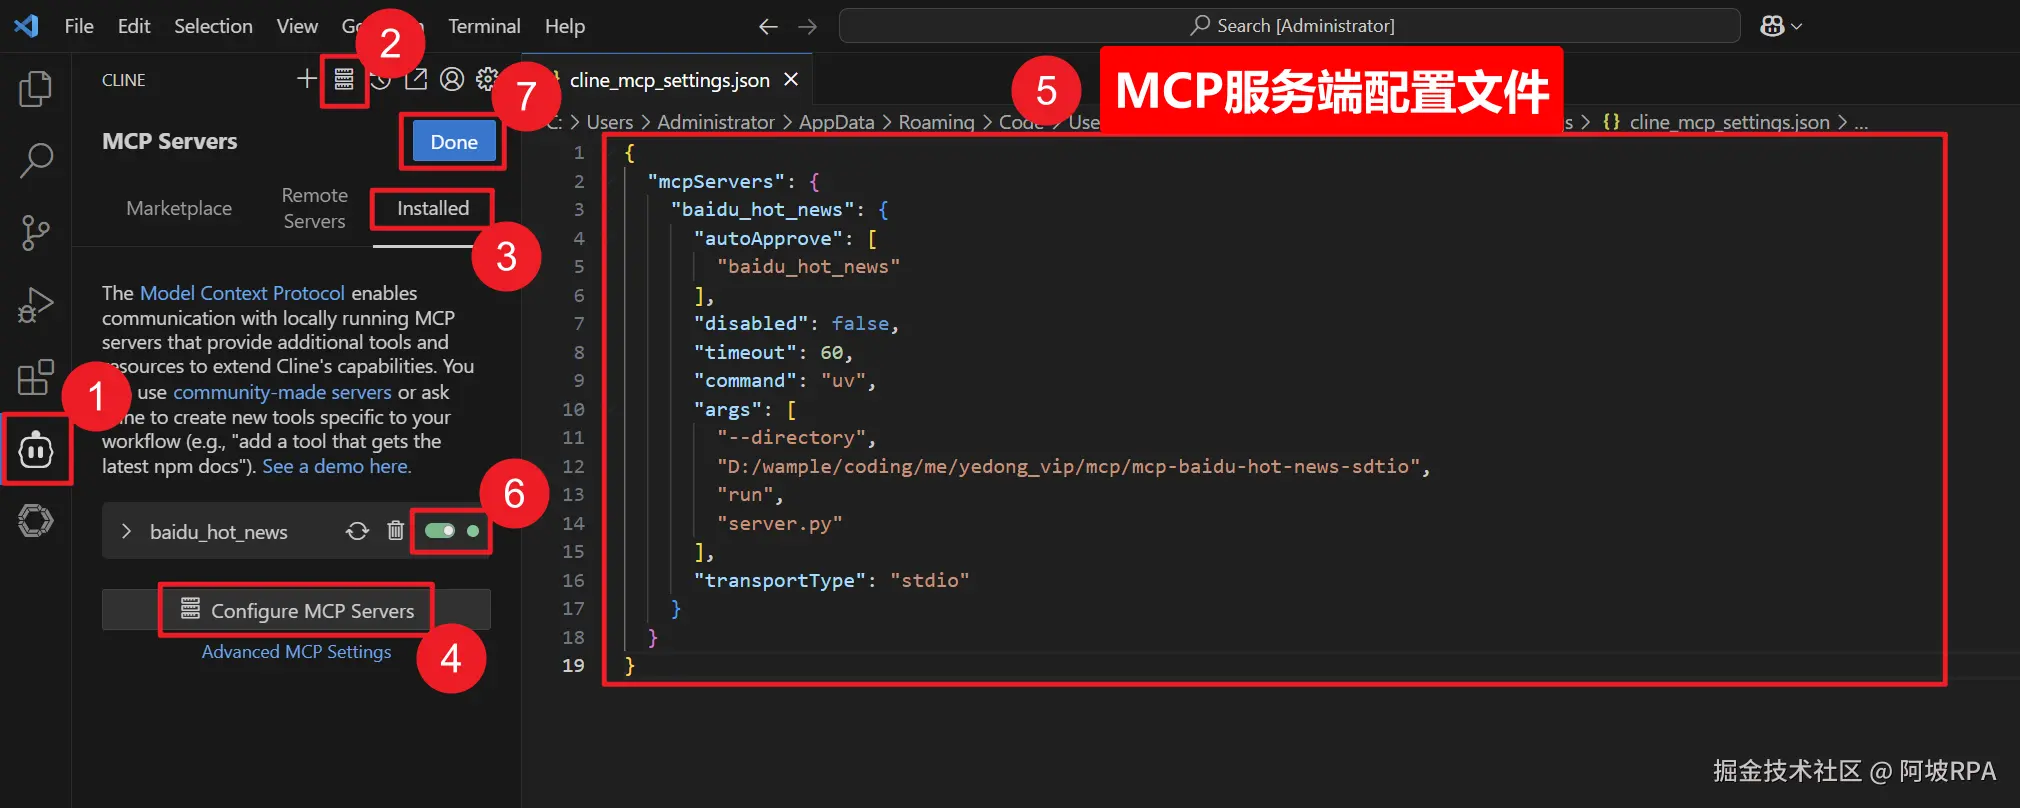Click Configure MCP Servers button
2020x808 pixels.
[x=296, y=610]
